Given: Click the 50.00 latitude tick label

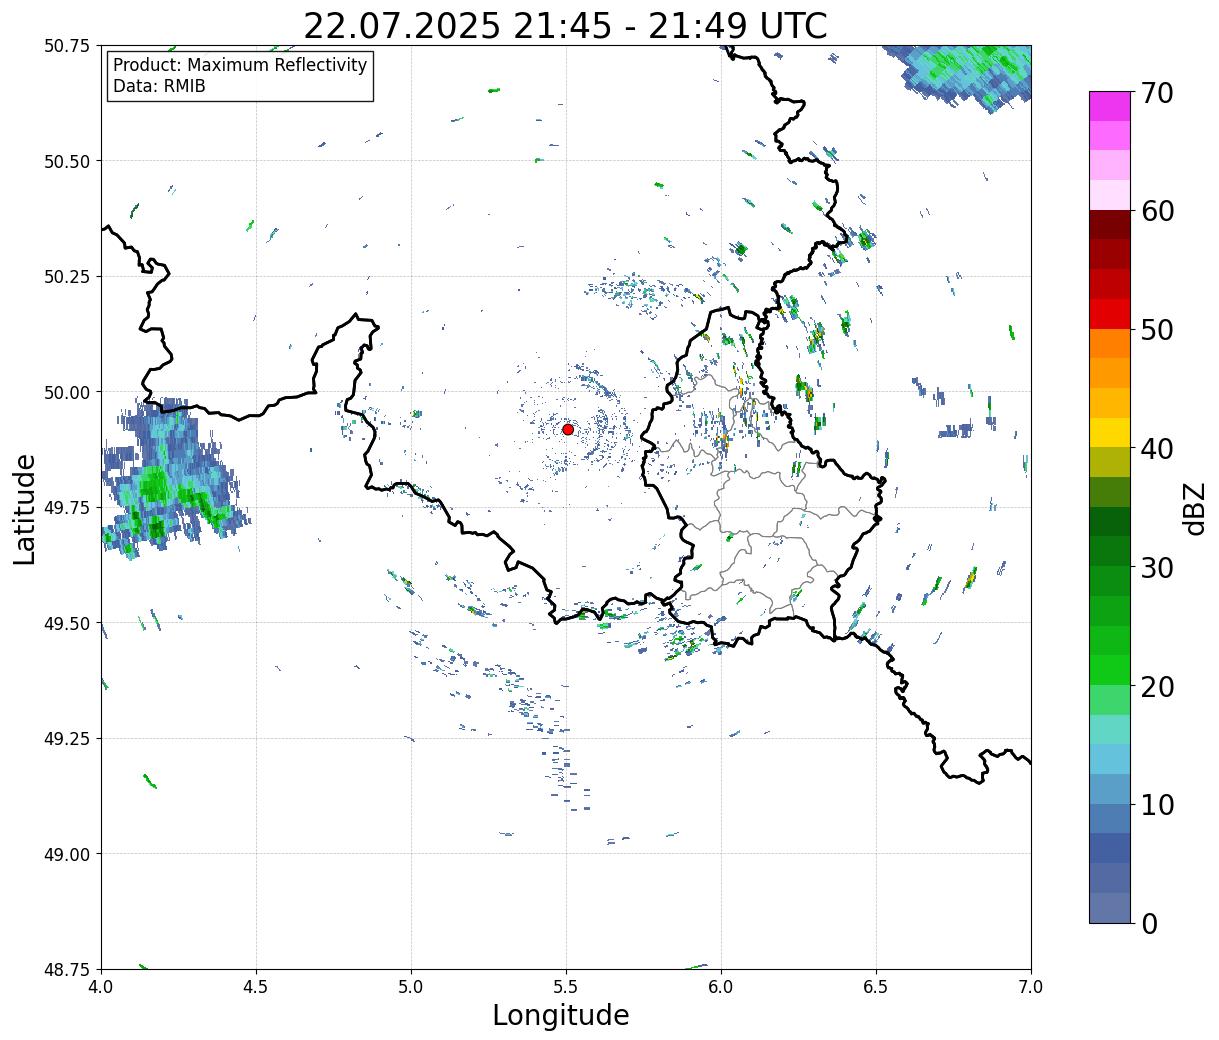Looking at the screenshot, I should click(67, 392).
